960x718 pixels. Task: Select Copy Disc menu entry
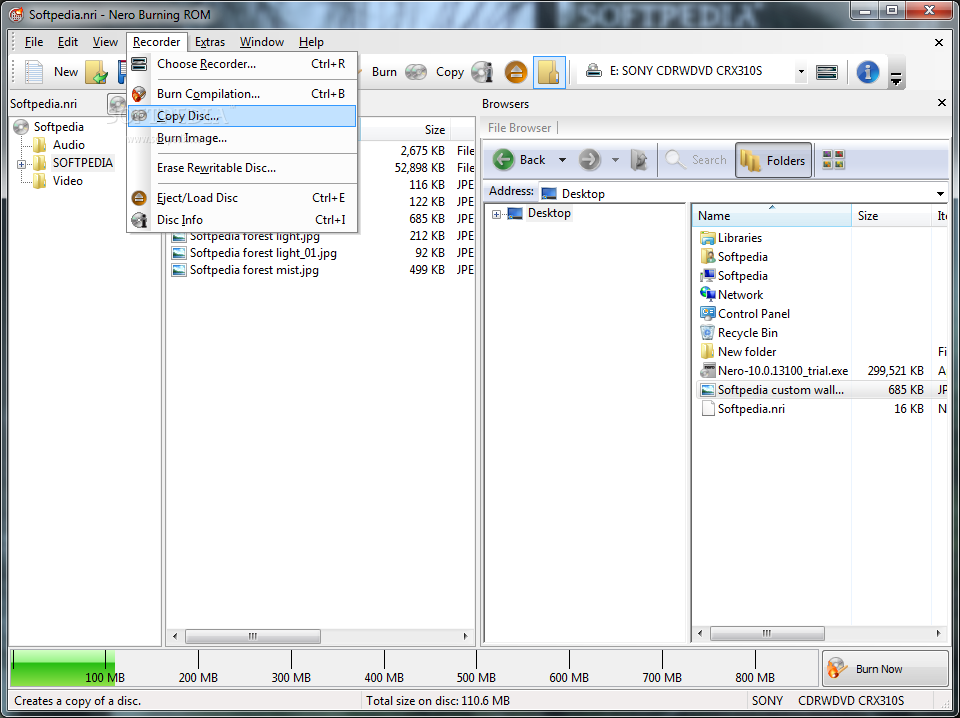(x=242, y=116)
